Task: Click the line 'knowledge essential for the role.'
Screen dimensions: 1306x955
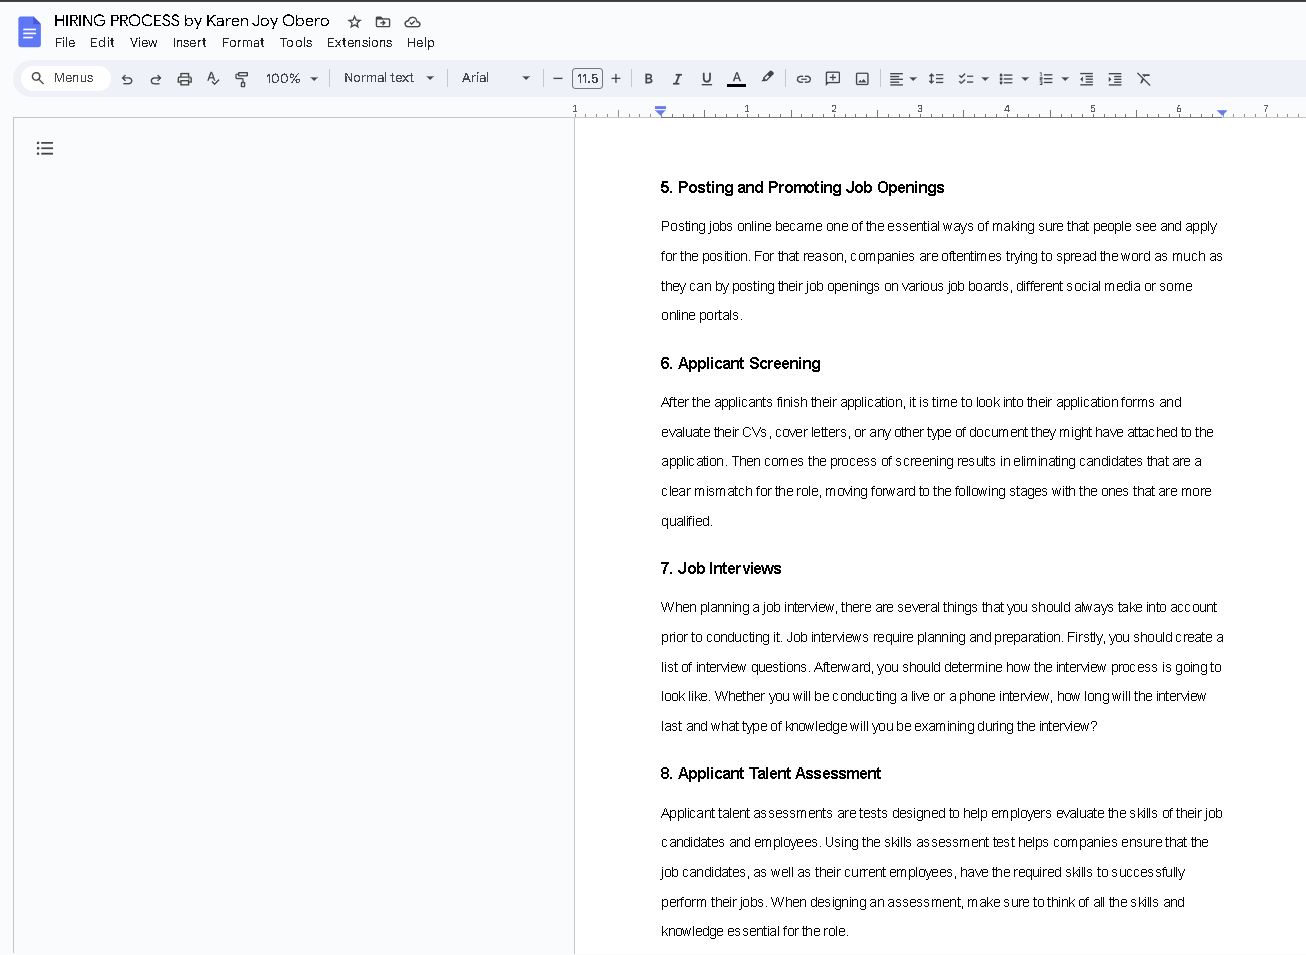Action: point(755,932)
